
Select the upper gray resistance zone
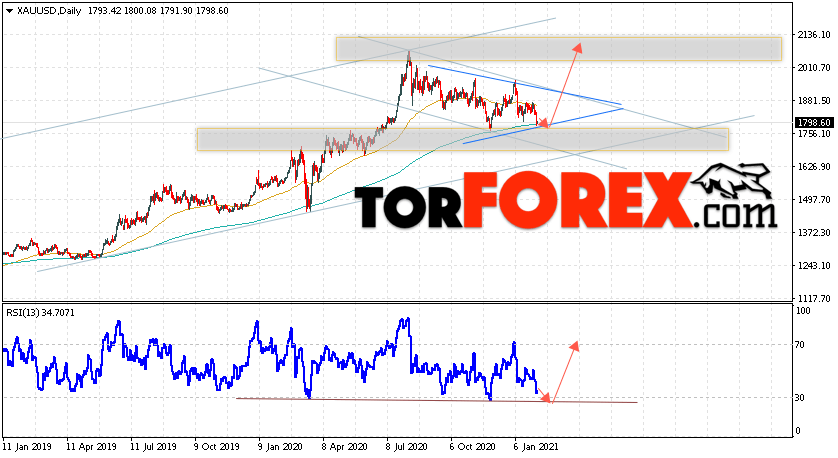tap(558, 49)
